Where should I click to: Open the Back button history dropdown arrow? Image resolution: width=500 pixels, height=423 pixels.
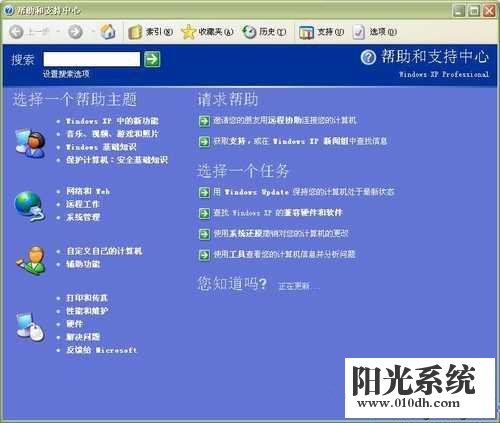[x=58, y=32]
